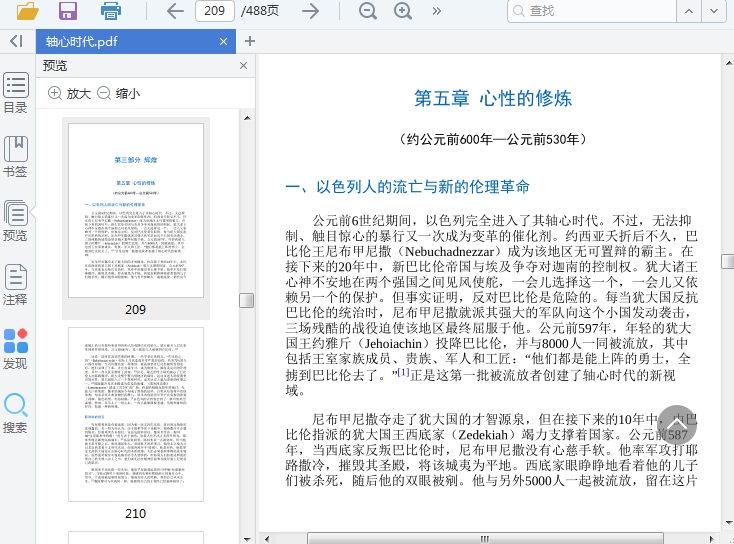Viewport: 734px width, 544px height.
Task: Open a new tab with plus button
Action: 250,41
